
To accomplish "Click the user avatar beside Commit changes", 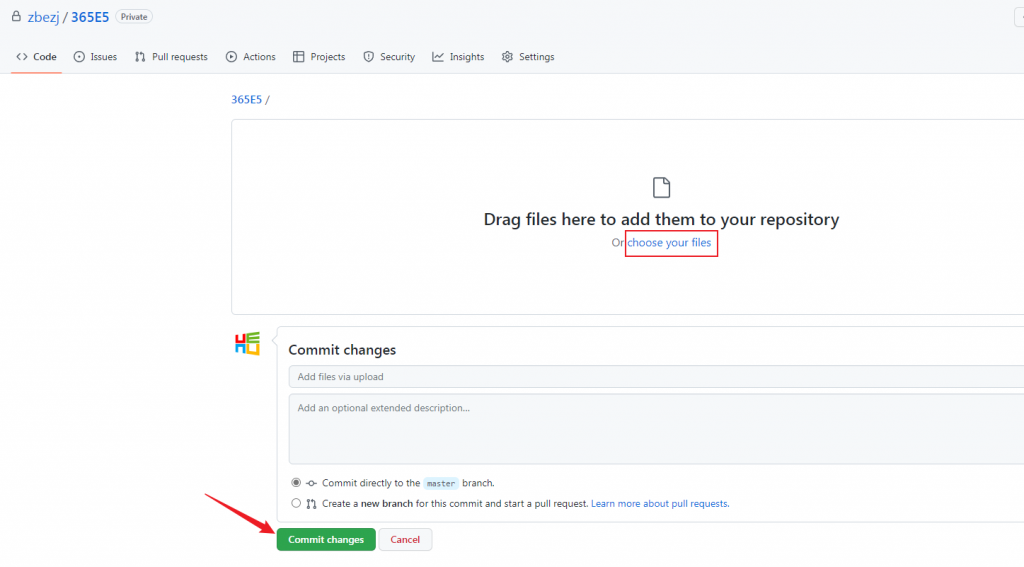I will tap(247, 343).
